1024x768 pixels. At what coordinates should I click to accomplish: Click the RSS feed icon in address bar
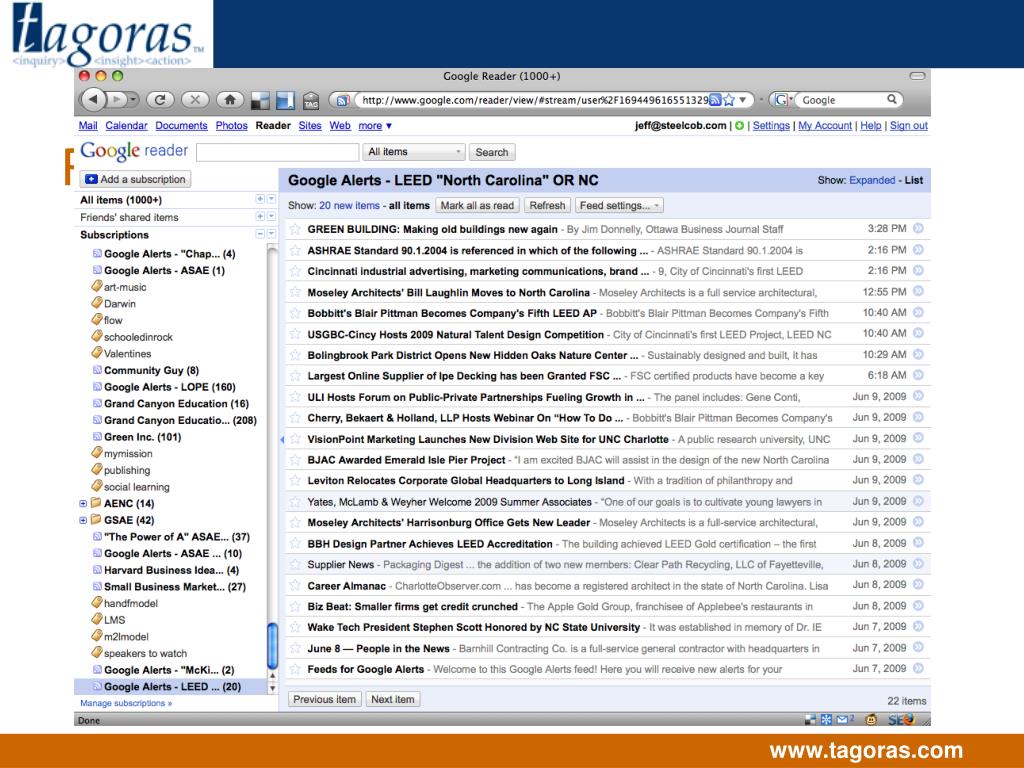715,100
